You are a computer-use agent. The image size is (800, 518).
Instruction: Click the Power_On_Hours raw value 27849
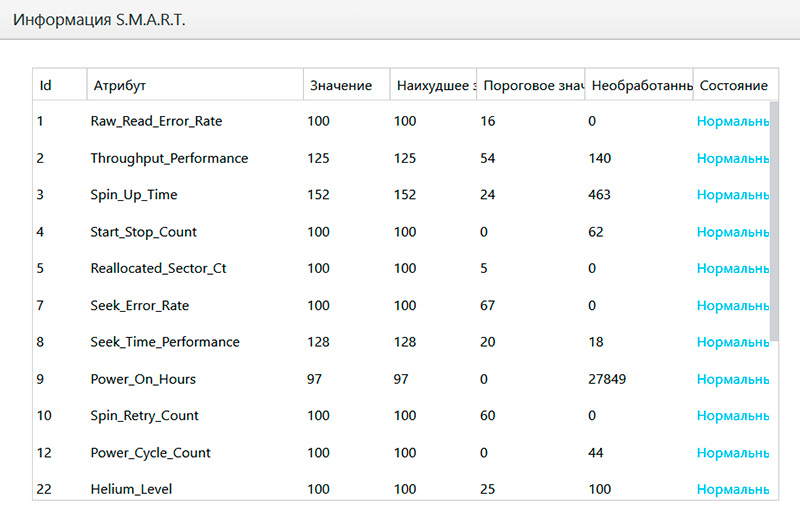coord(608,379)
